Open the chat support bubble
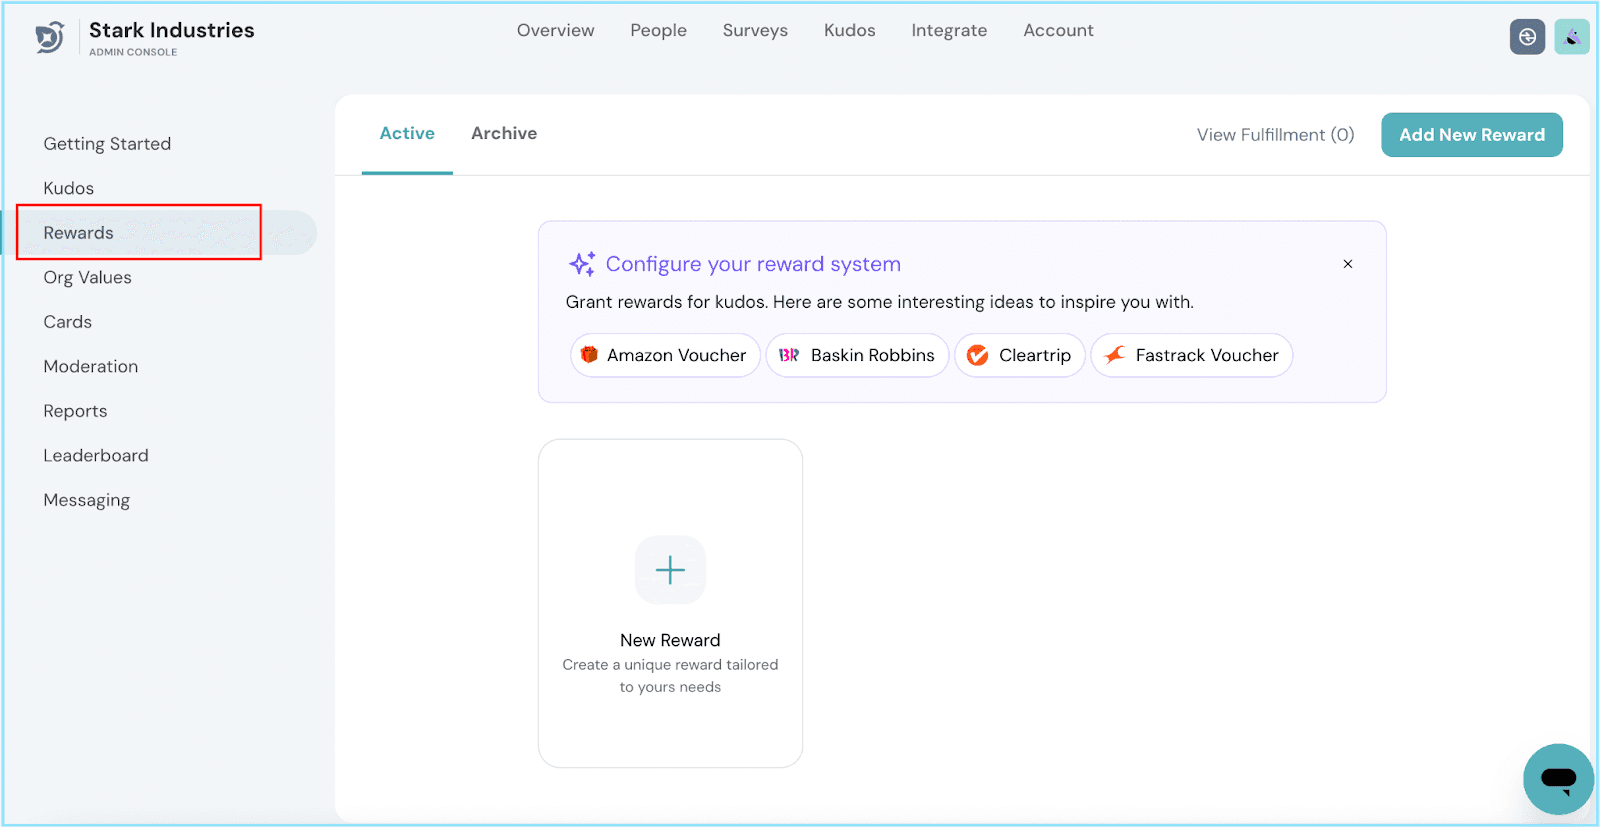Screen dimensions: 1600x827 coord(1557,778)
